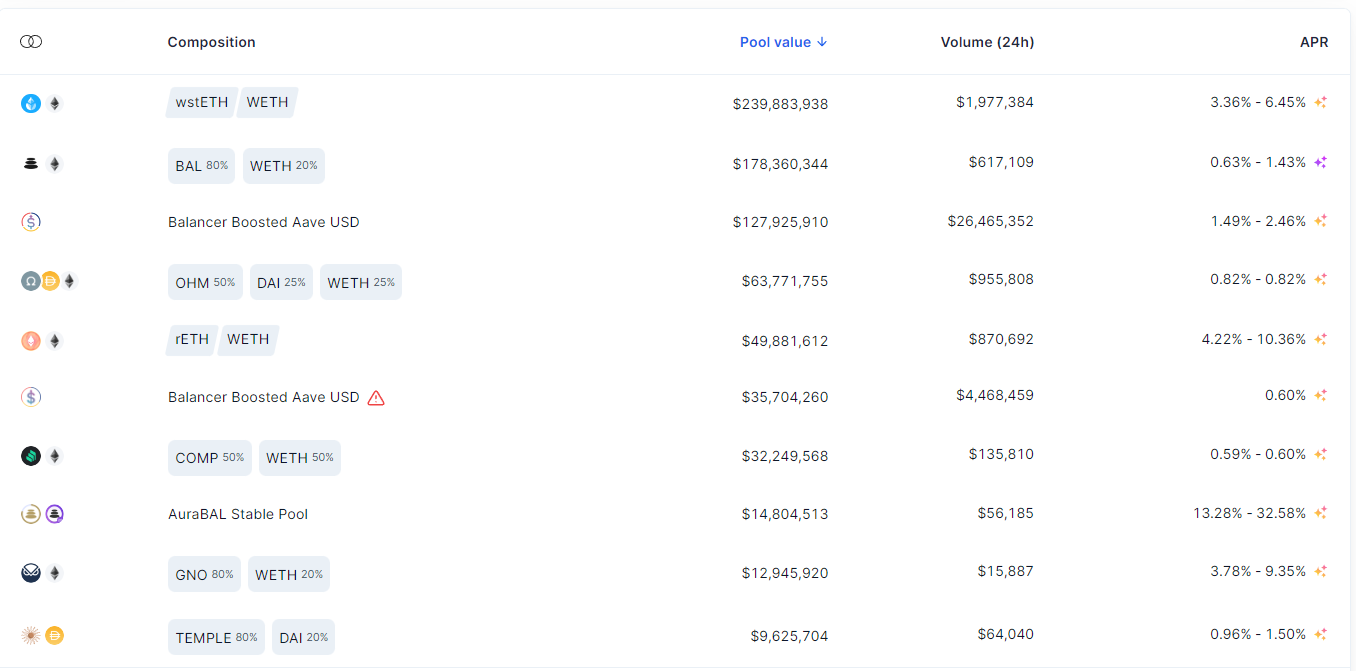Screen dimensions: 1356x671
Task: Click APR sparkle icon next to 13.28% - 32.58%
Action: tap(1321, 513)
